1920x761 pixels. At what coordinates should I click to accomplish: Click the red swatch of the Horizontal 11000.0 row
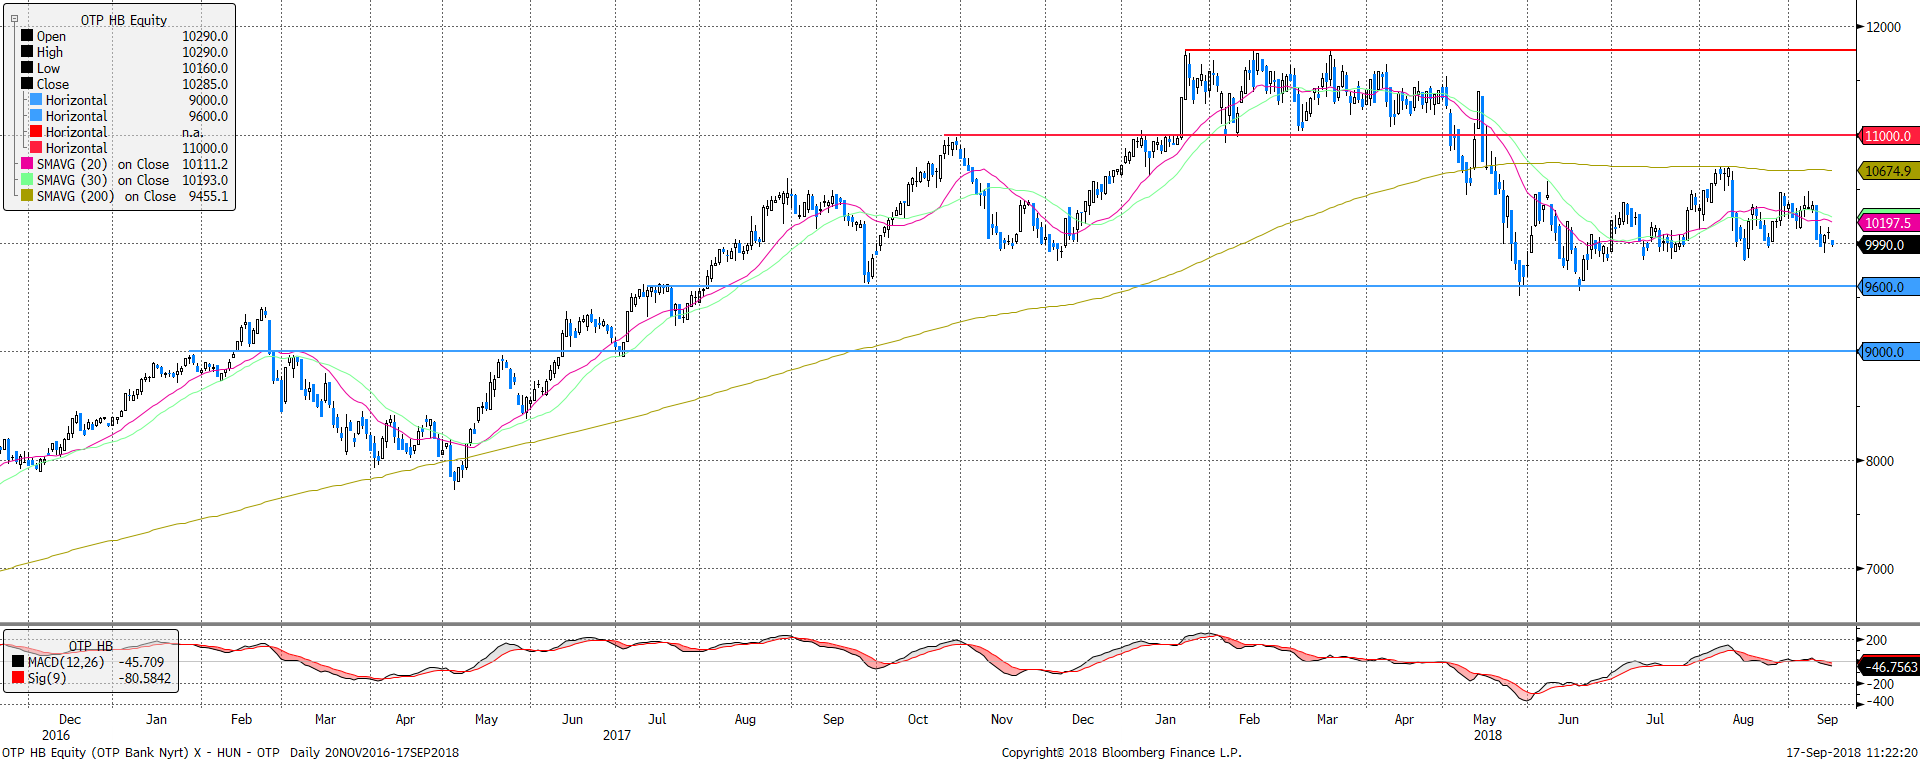click(36, 148)
